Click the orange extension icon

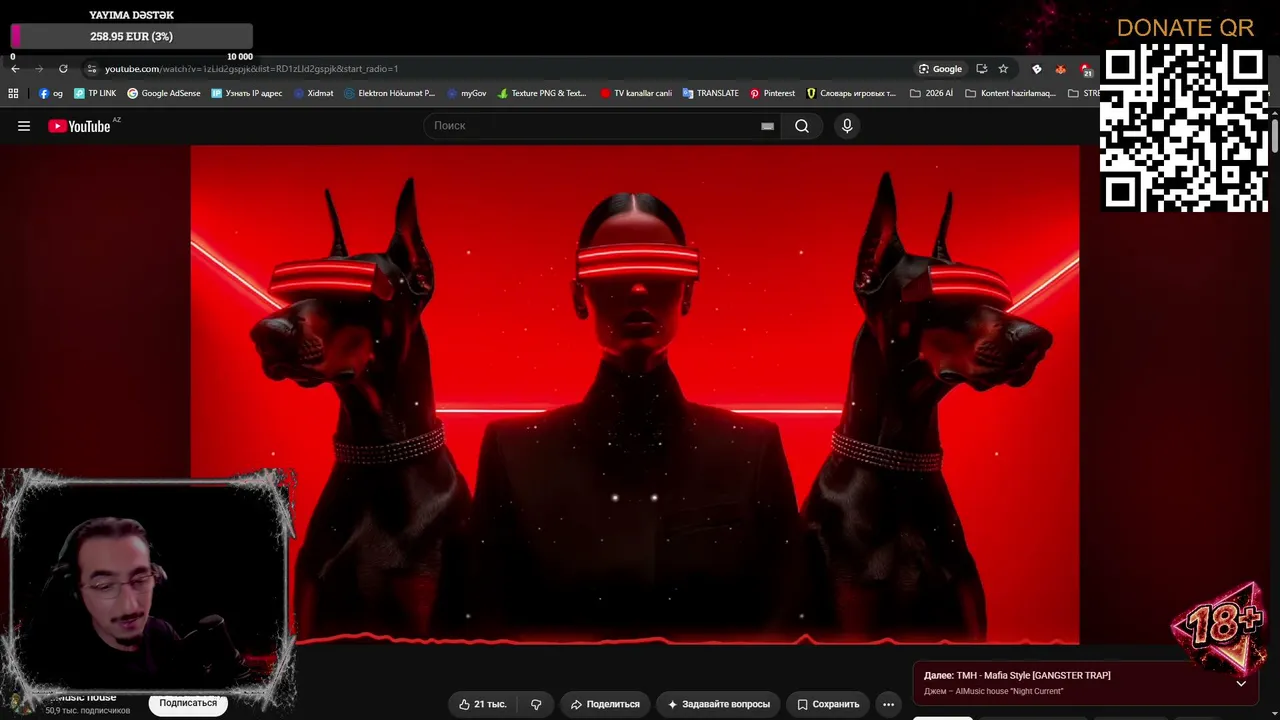tap(1060, 69)
